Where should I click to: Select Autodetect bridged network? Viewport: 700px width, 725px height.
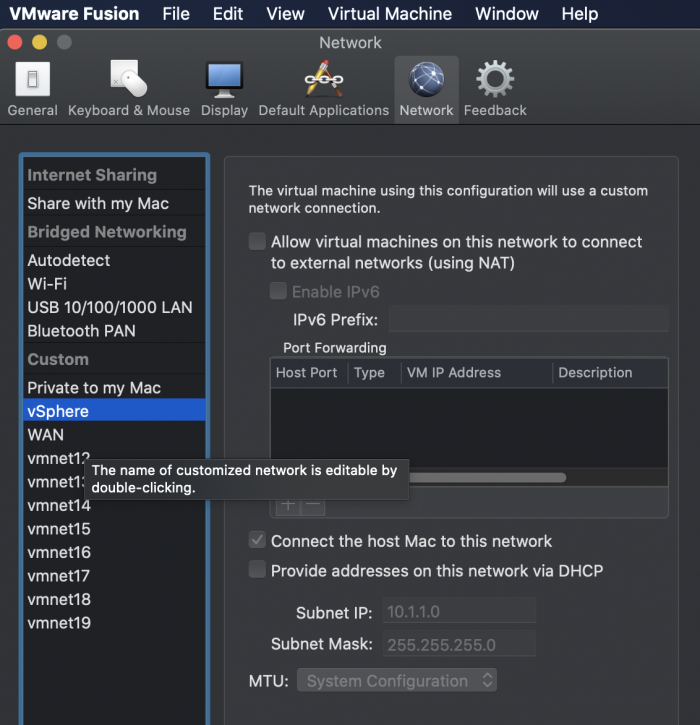tap(114, 260)
